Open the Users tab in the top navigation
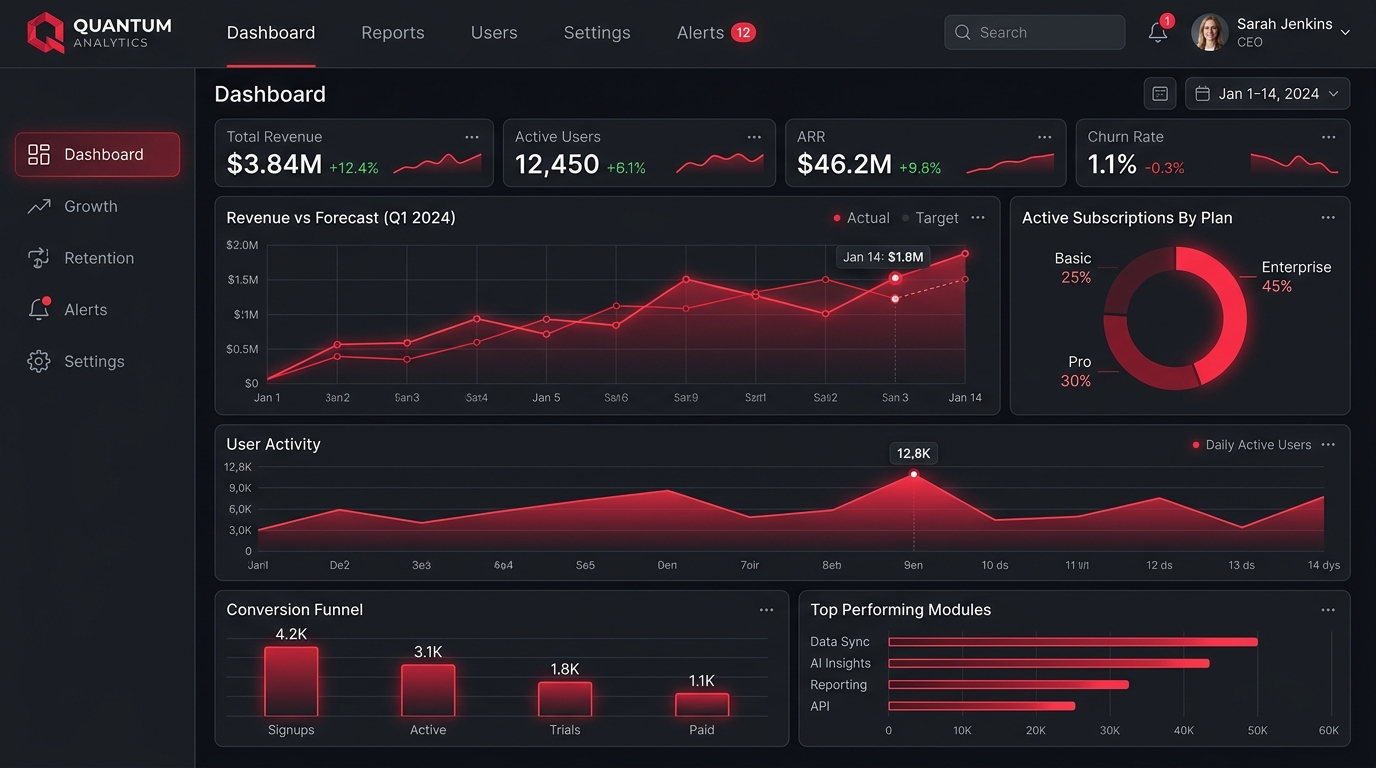The width and height of the screenshot is (1376, 768). coord(494,33)
